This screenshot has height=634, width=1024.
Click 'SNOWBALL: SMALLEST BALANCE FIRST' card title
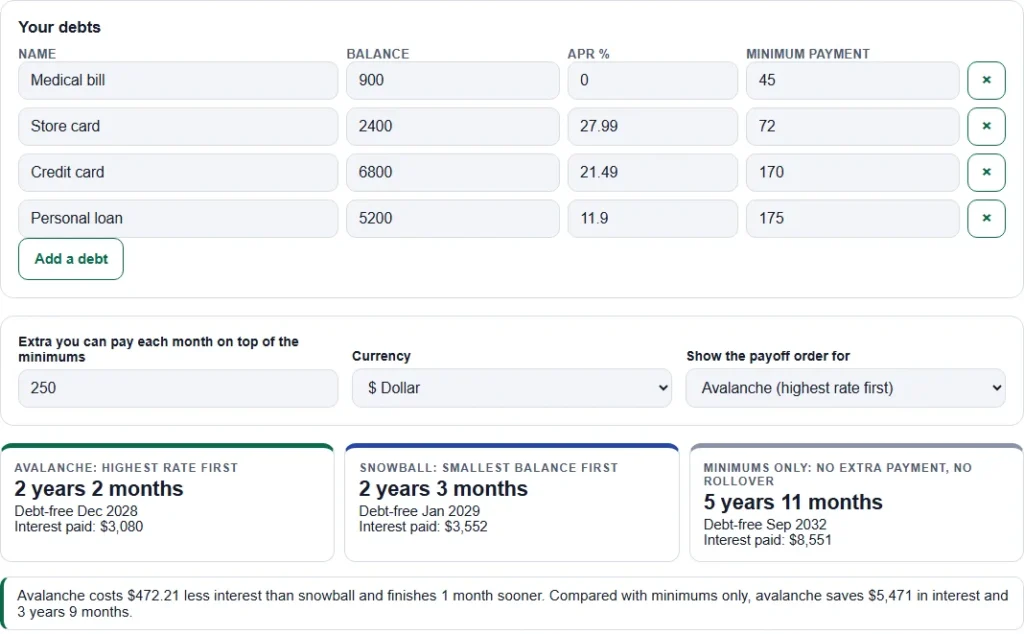488,468
